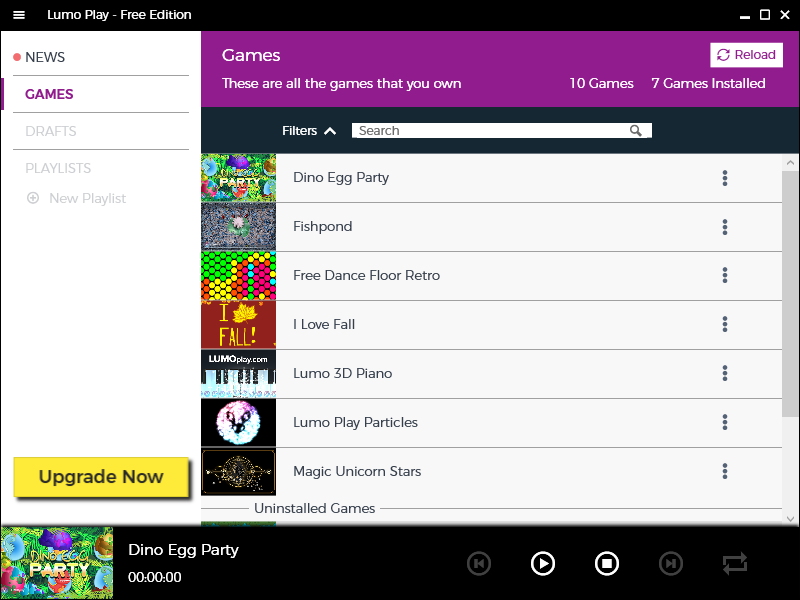
Task: Click the 'Lumo Play Particles' title
Action: click(355, 422)
